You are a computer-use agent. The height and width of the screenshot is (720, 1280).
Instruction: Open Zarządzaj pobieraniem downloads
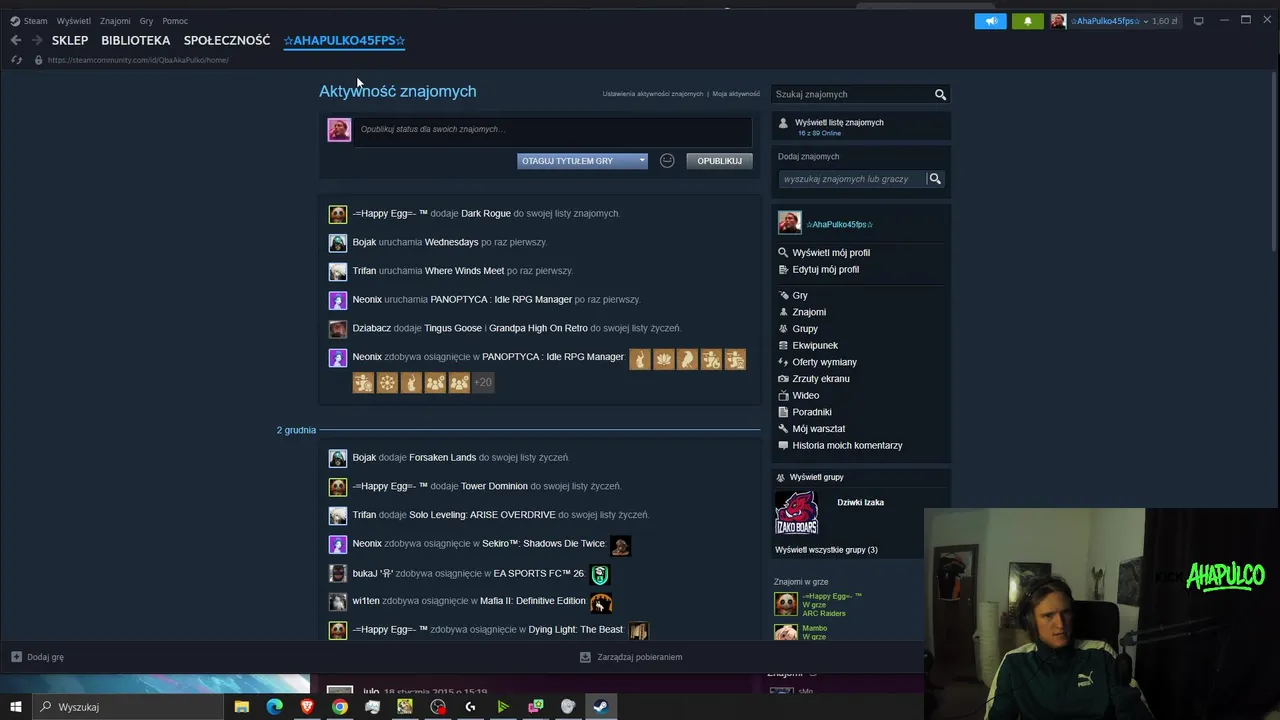click(631, 657)
